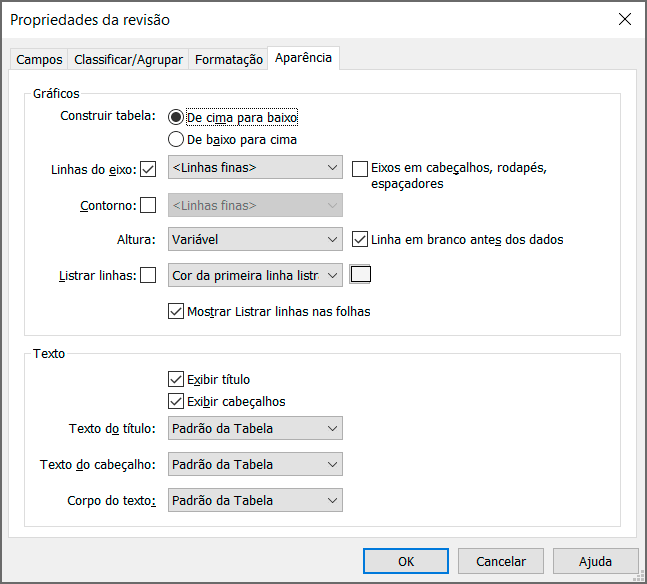Screen dimensions: 647x584
Task: Expand the Linhas do eixo style dropdown
Action: [x=256, y=168]
